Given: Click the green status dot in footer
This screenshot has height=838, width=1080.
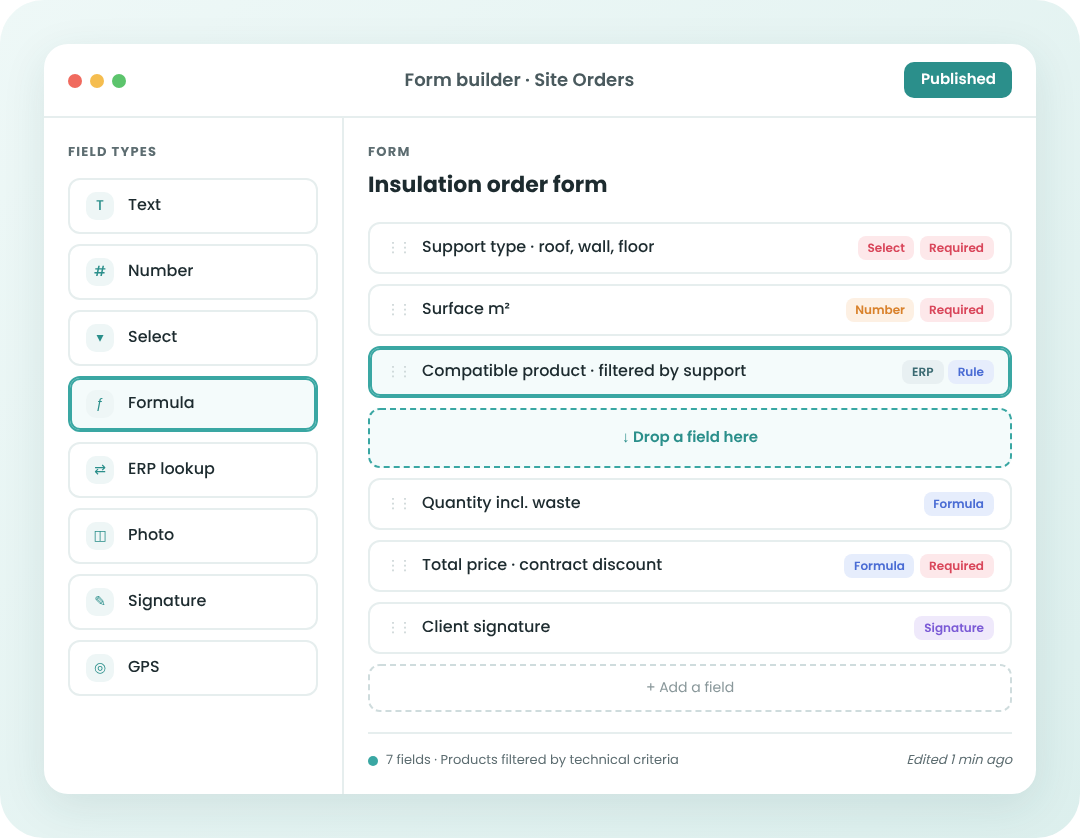Looking at the screenshot, I should tap(373, 761).
